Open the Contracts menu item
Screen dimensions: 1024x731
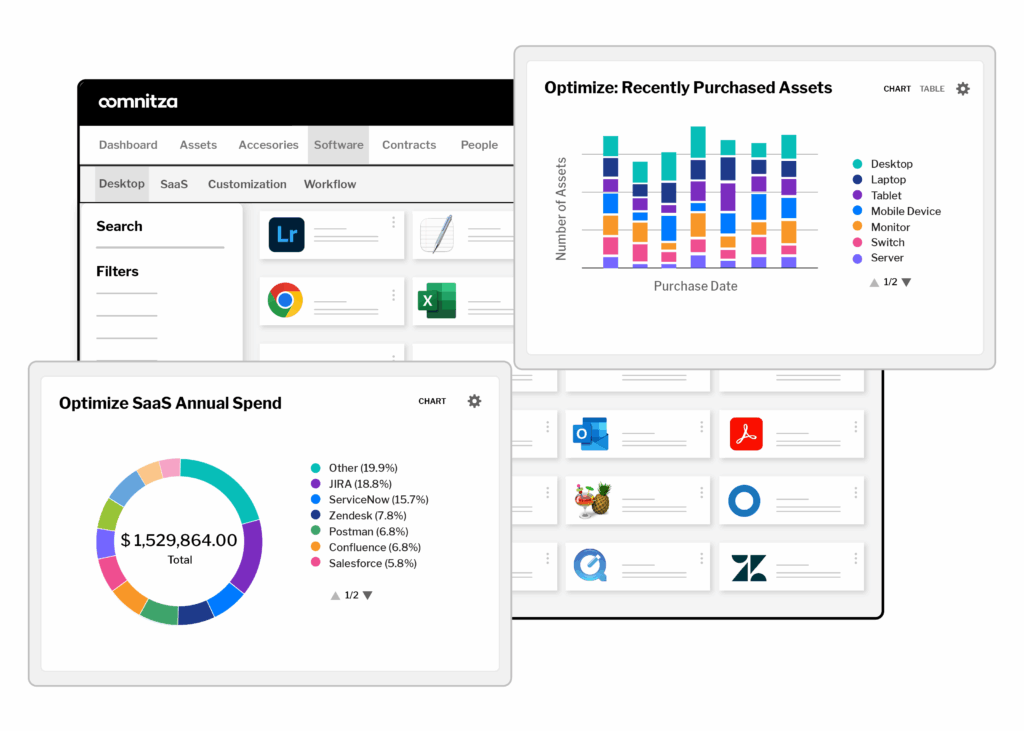coord(409,145)
